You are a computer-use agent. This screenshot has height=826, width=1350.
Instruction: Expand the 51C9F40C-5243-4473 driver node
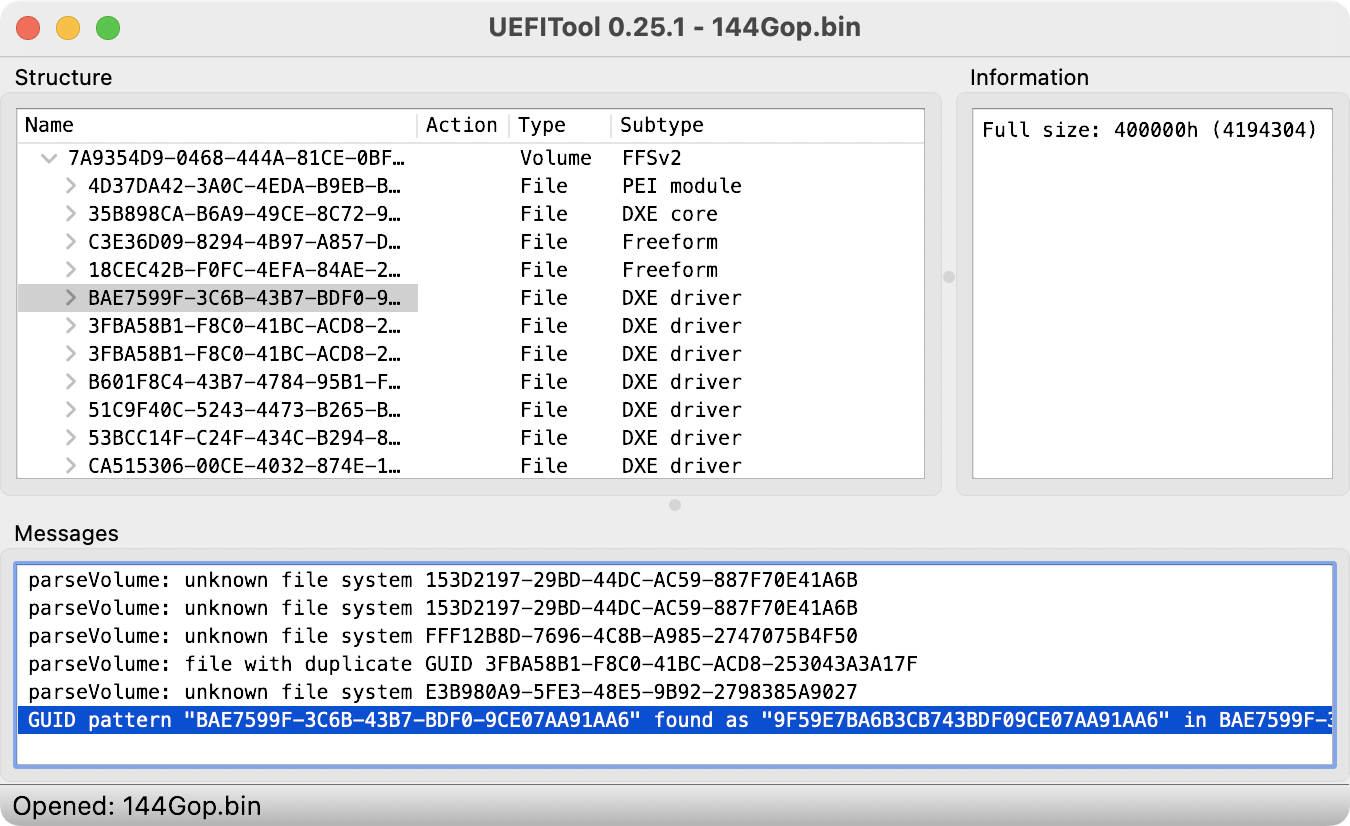coord(71,410)
